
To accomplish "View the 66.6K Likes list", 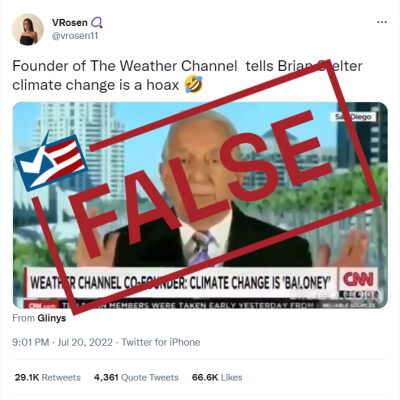I will point(217,377).
